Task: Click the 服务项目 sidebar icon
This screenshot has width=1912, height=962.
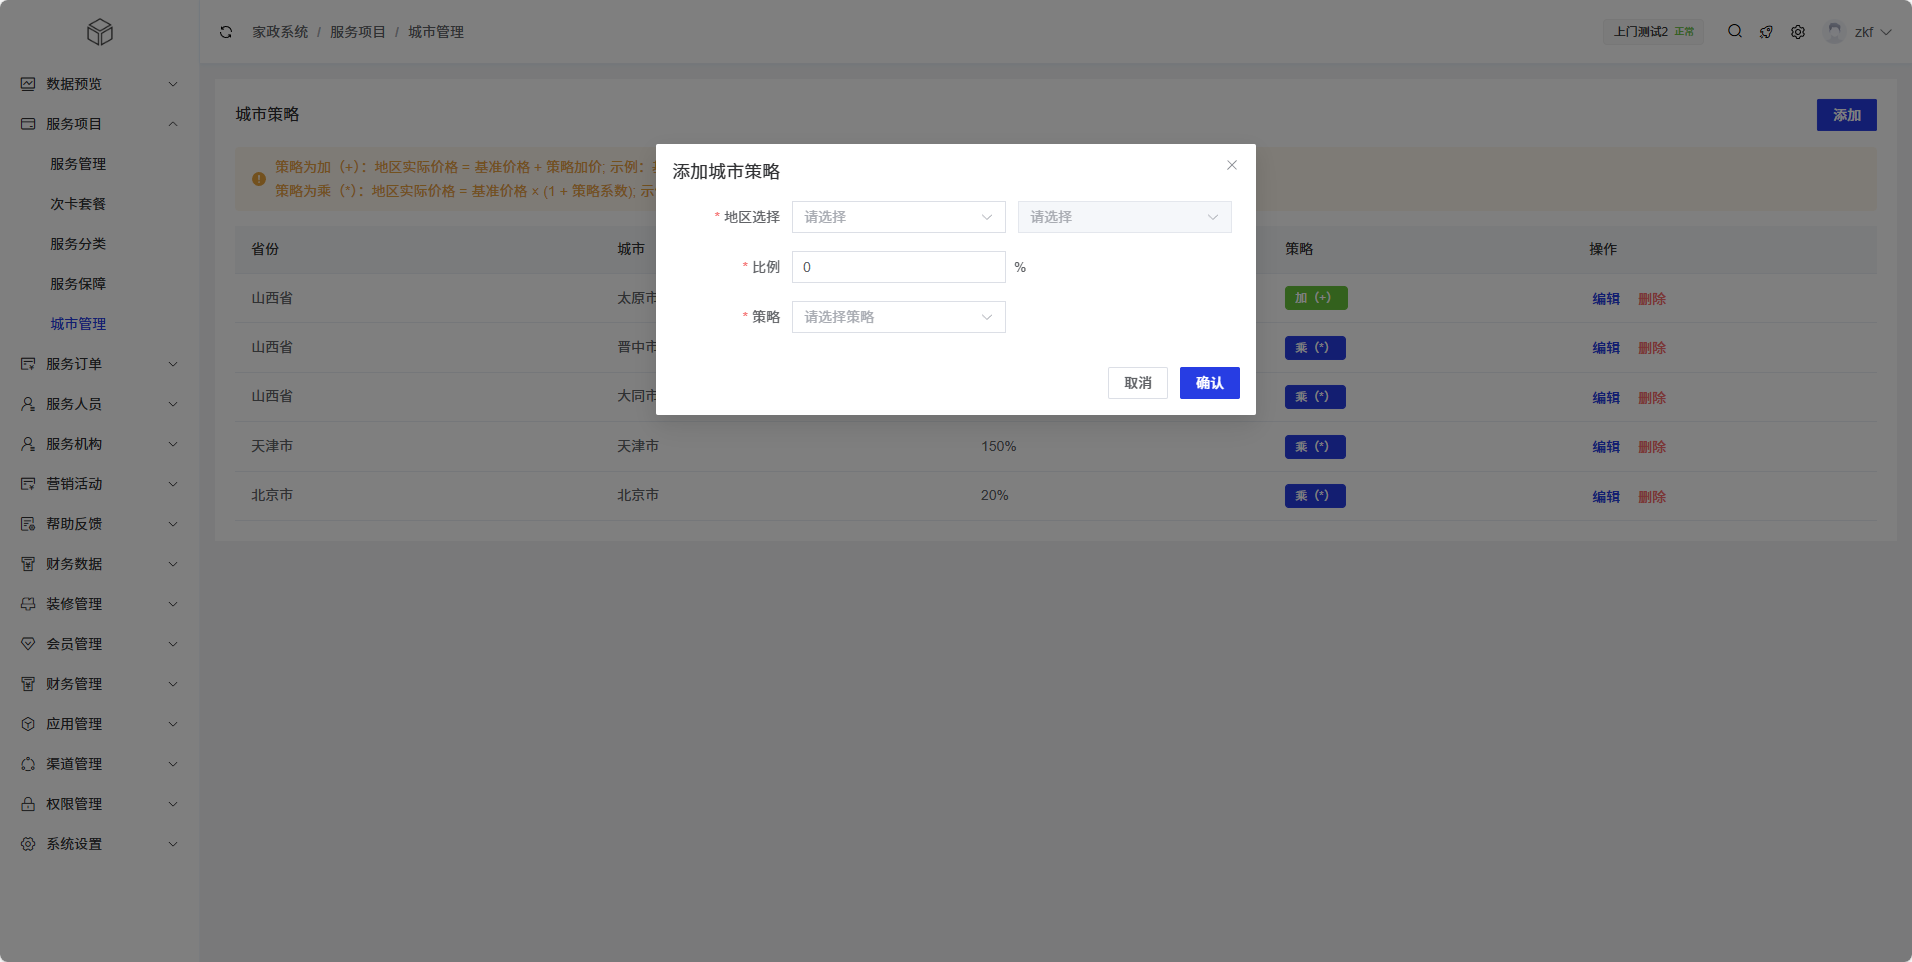Action: pos(28,124)
